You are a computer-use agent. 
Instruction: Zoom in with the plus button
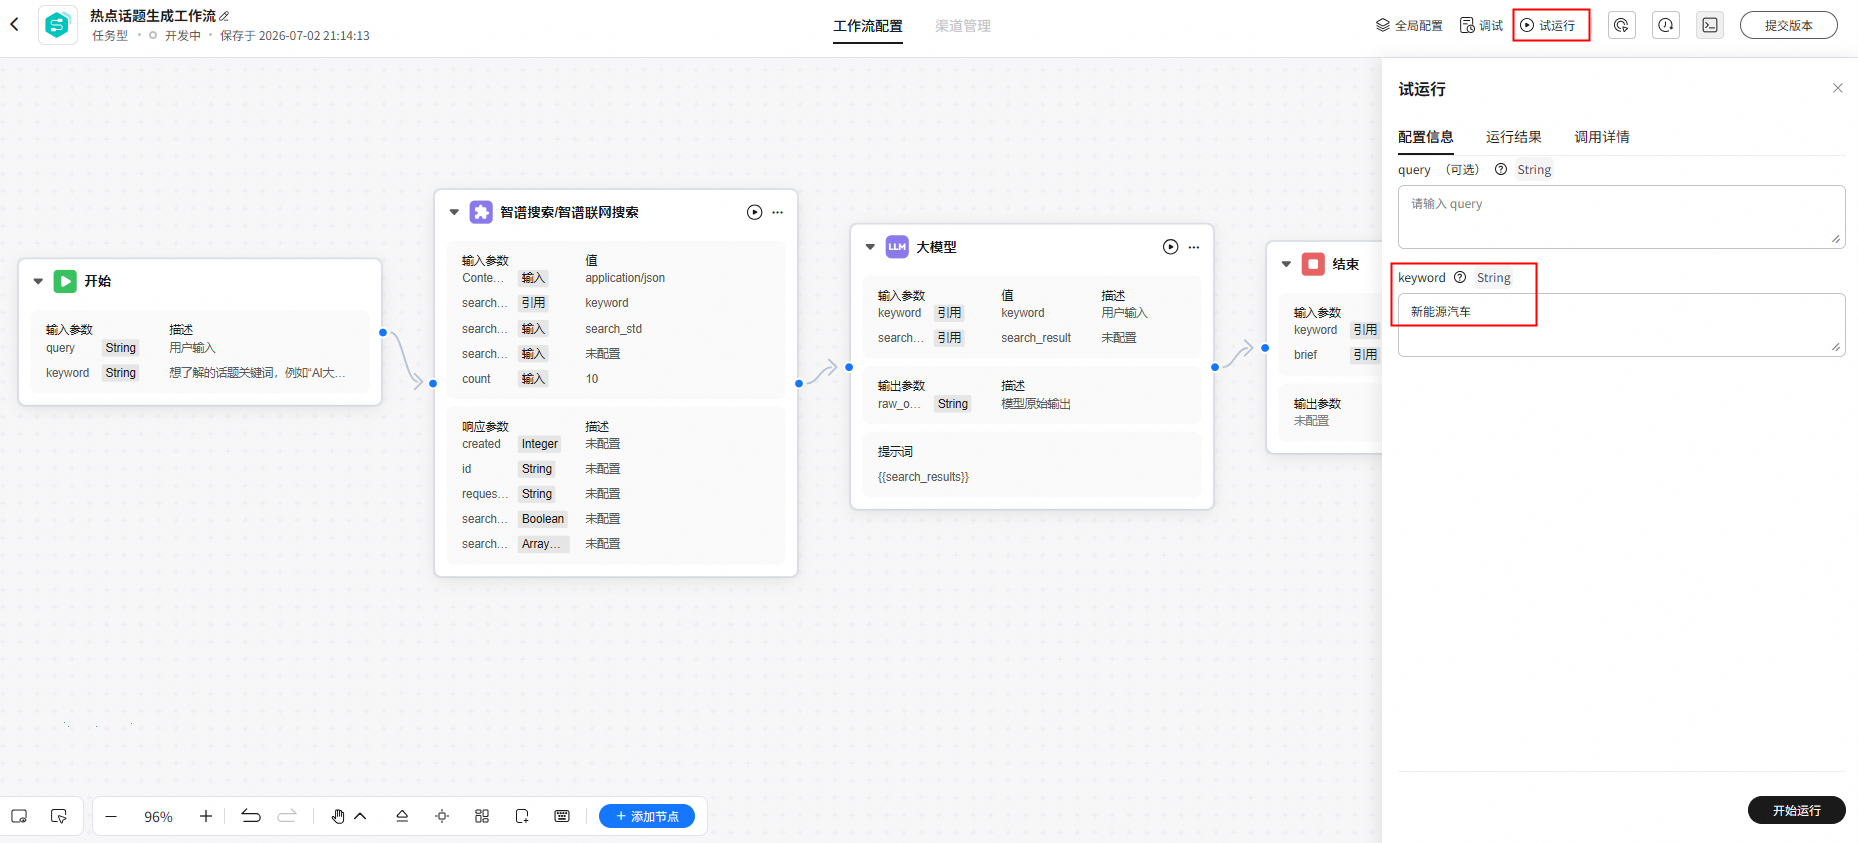206,816
